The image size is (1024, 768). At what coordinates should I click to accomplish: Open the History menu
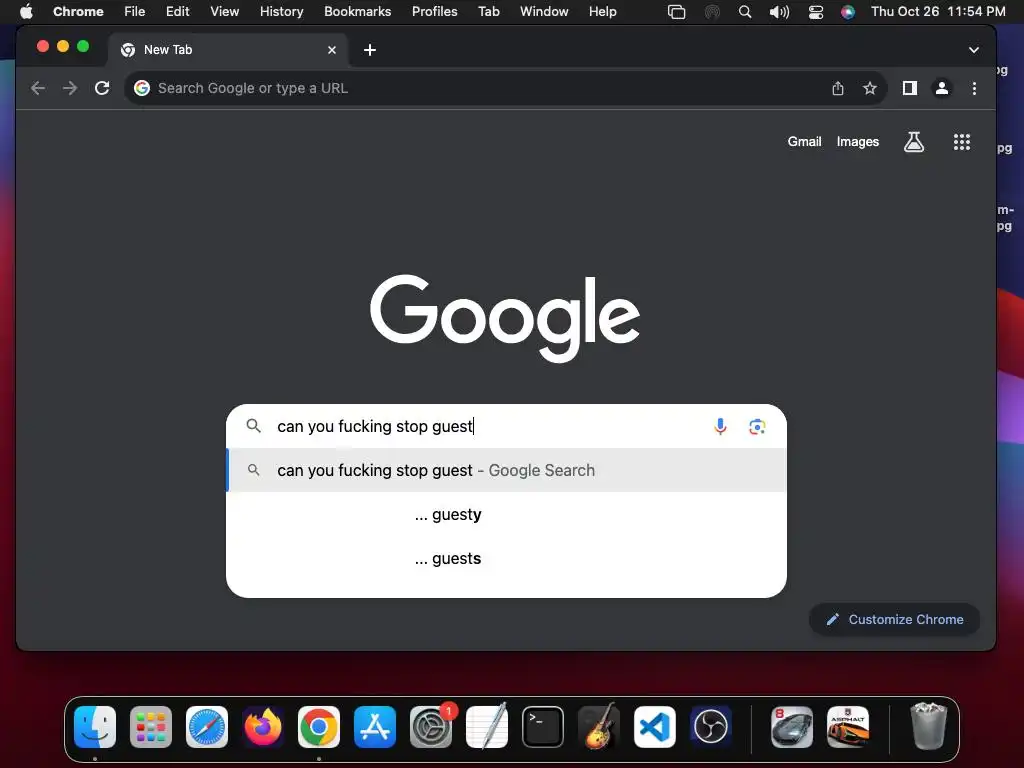coord(281,12)
